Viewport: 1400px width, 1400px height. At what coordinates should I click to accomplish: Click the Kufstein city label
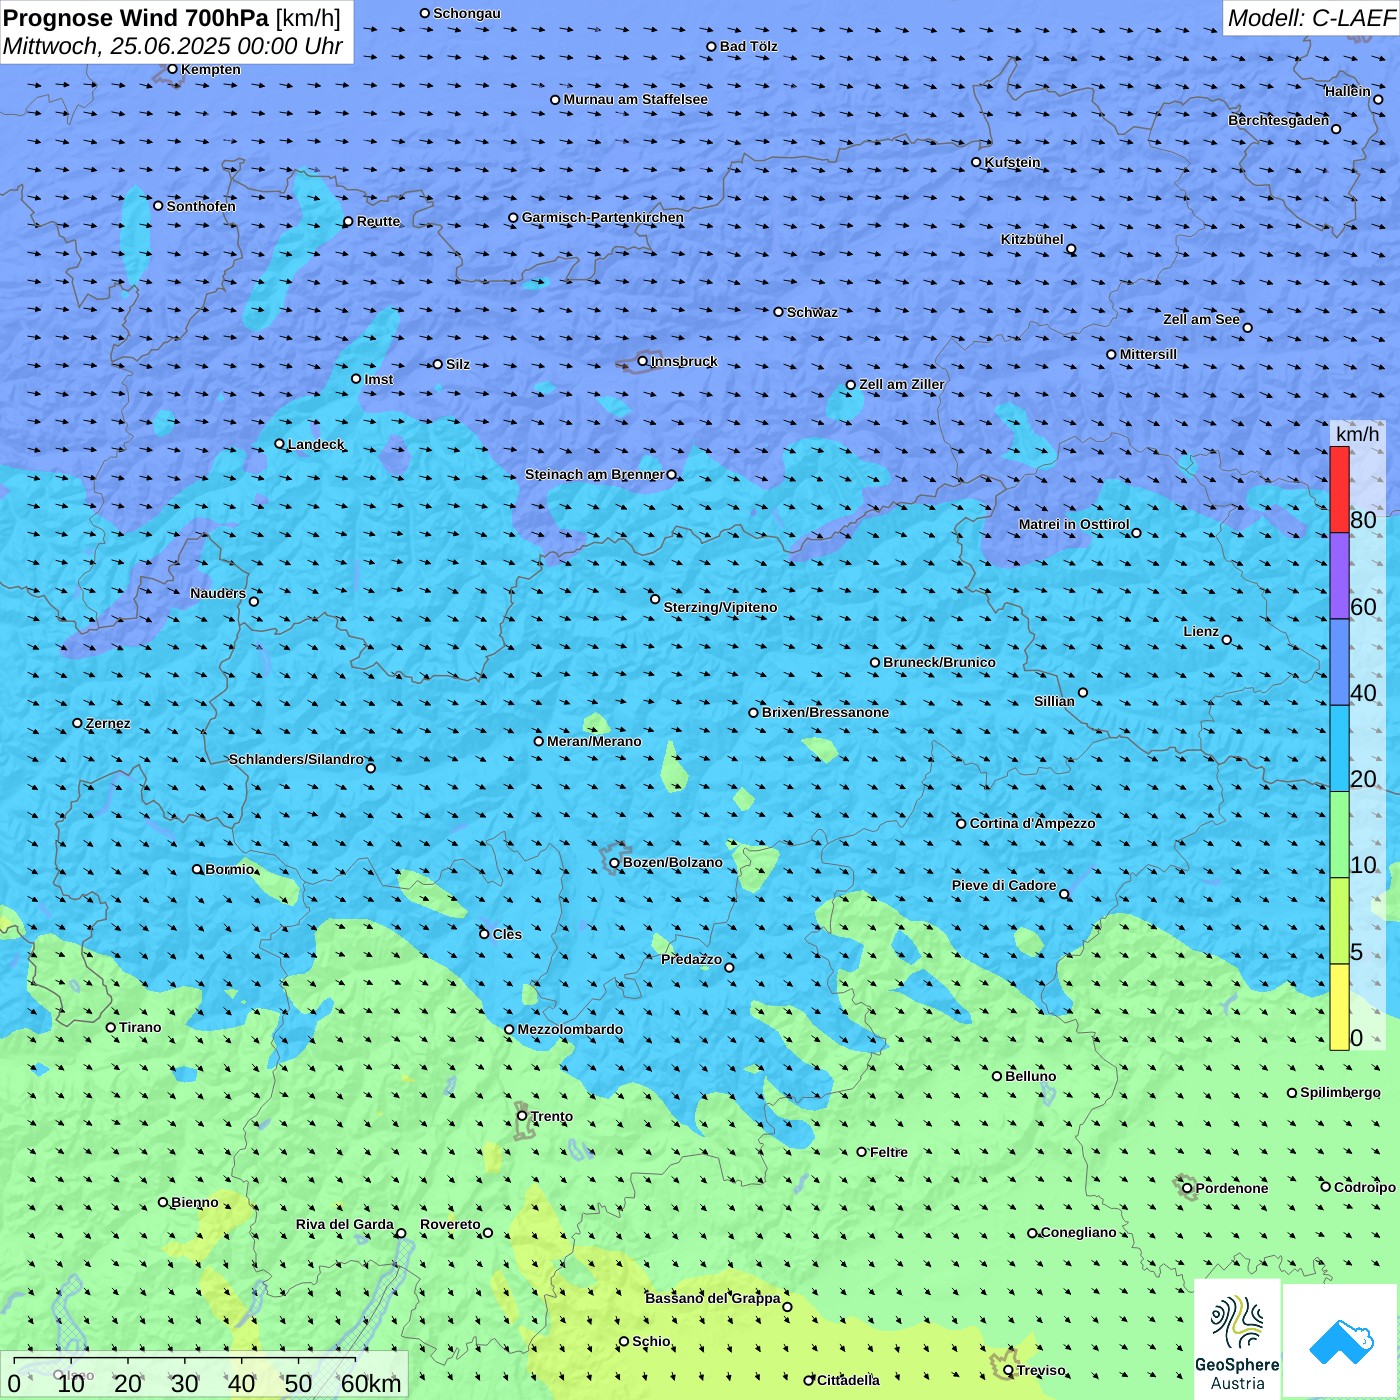pos(1013,162)
